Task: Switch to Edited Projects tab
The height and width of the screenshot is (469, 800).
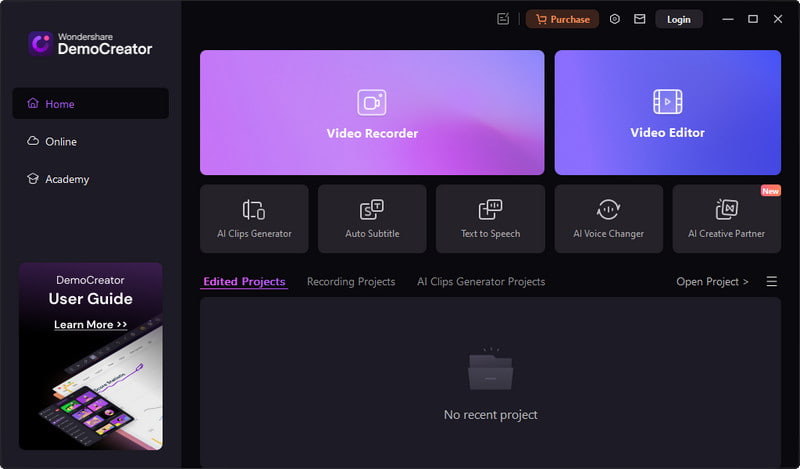Action: (244, 282)
